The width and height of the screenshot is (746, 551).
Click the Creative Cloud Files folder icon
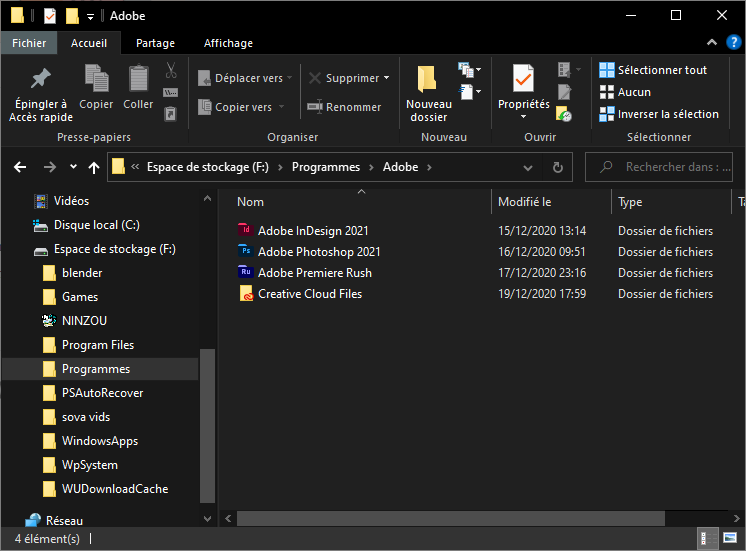[x=246, y=294]
